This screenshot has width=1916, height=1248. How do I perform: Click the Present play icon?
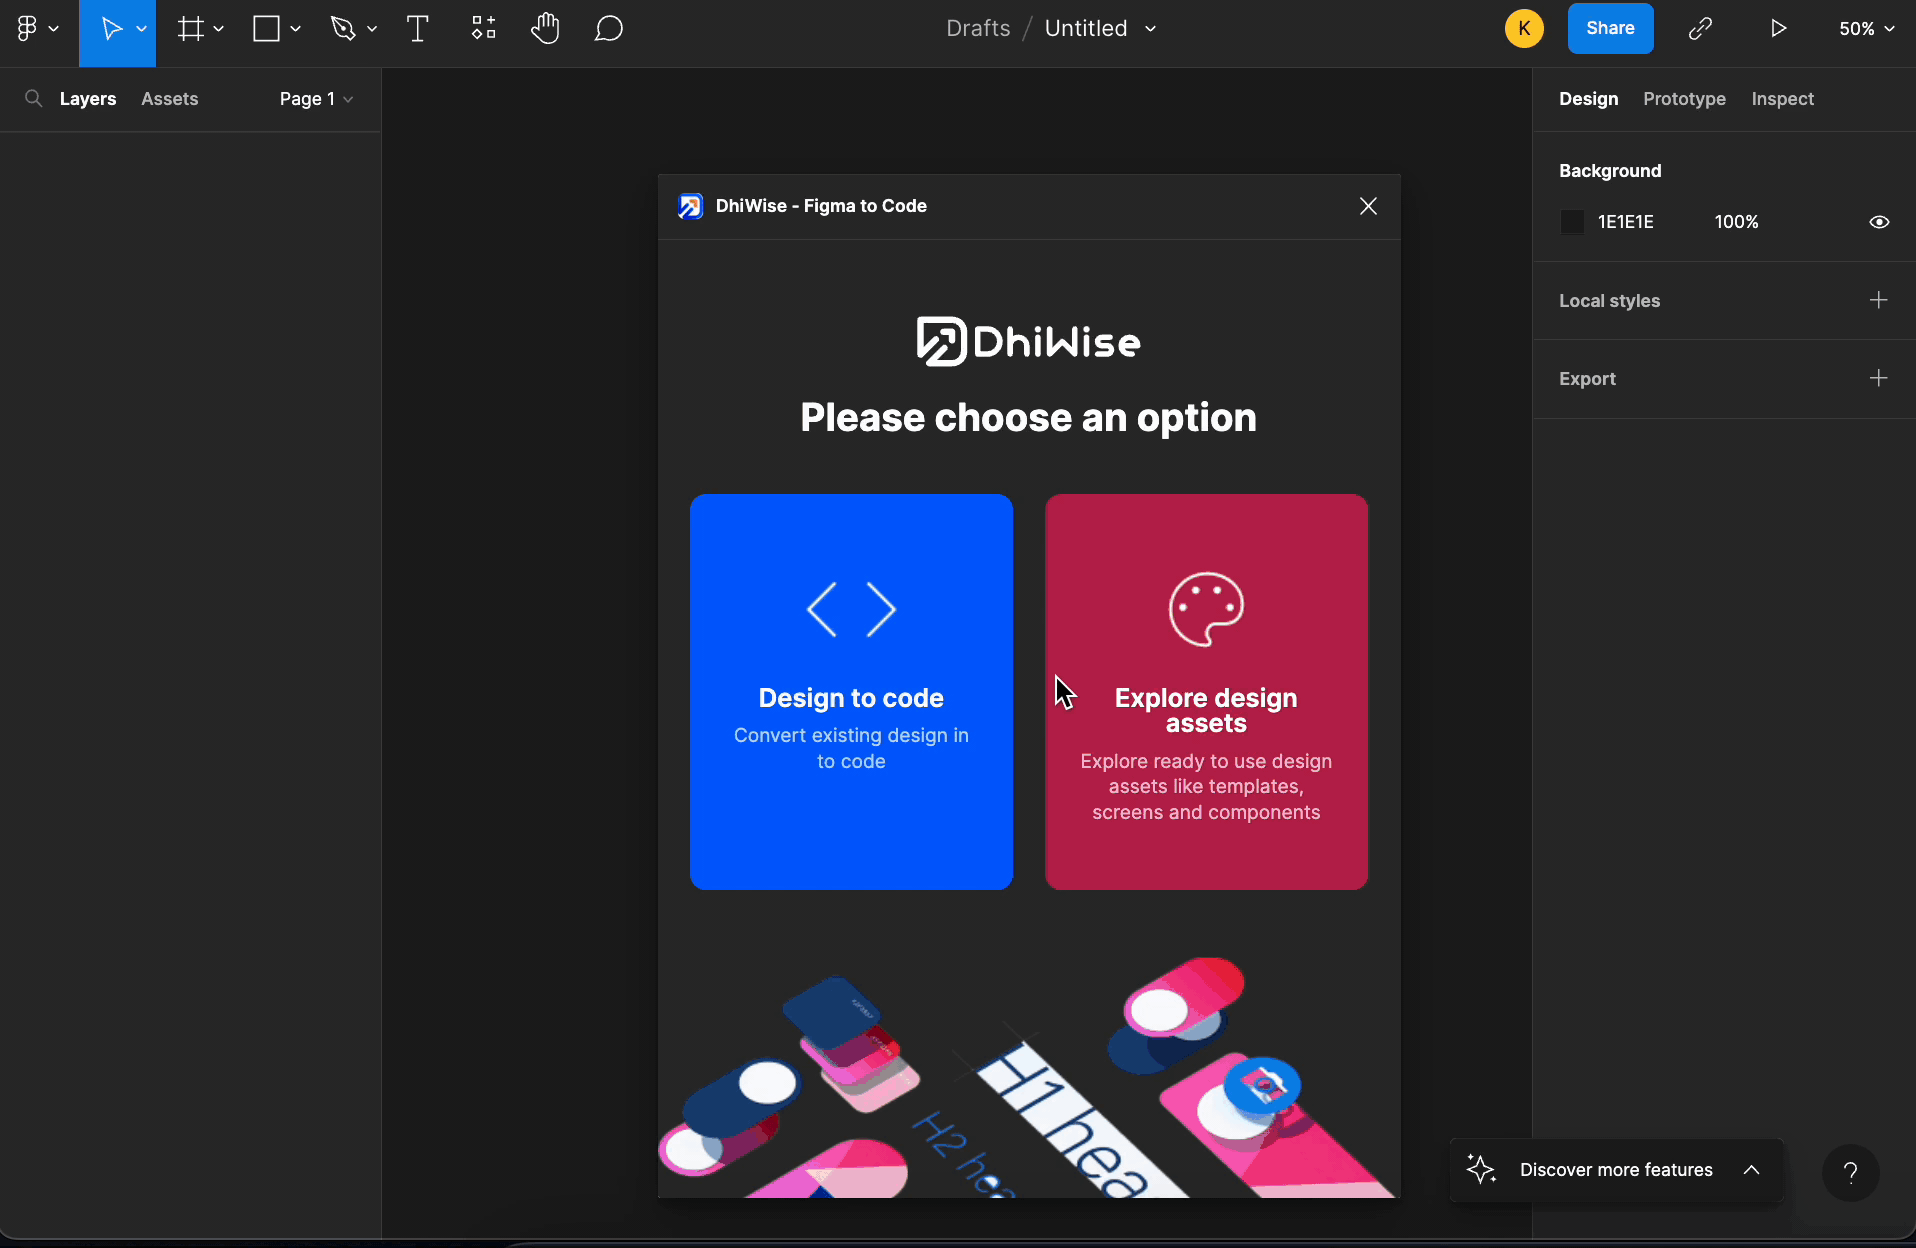click(1778, 29)
